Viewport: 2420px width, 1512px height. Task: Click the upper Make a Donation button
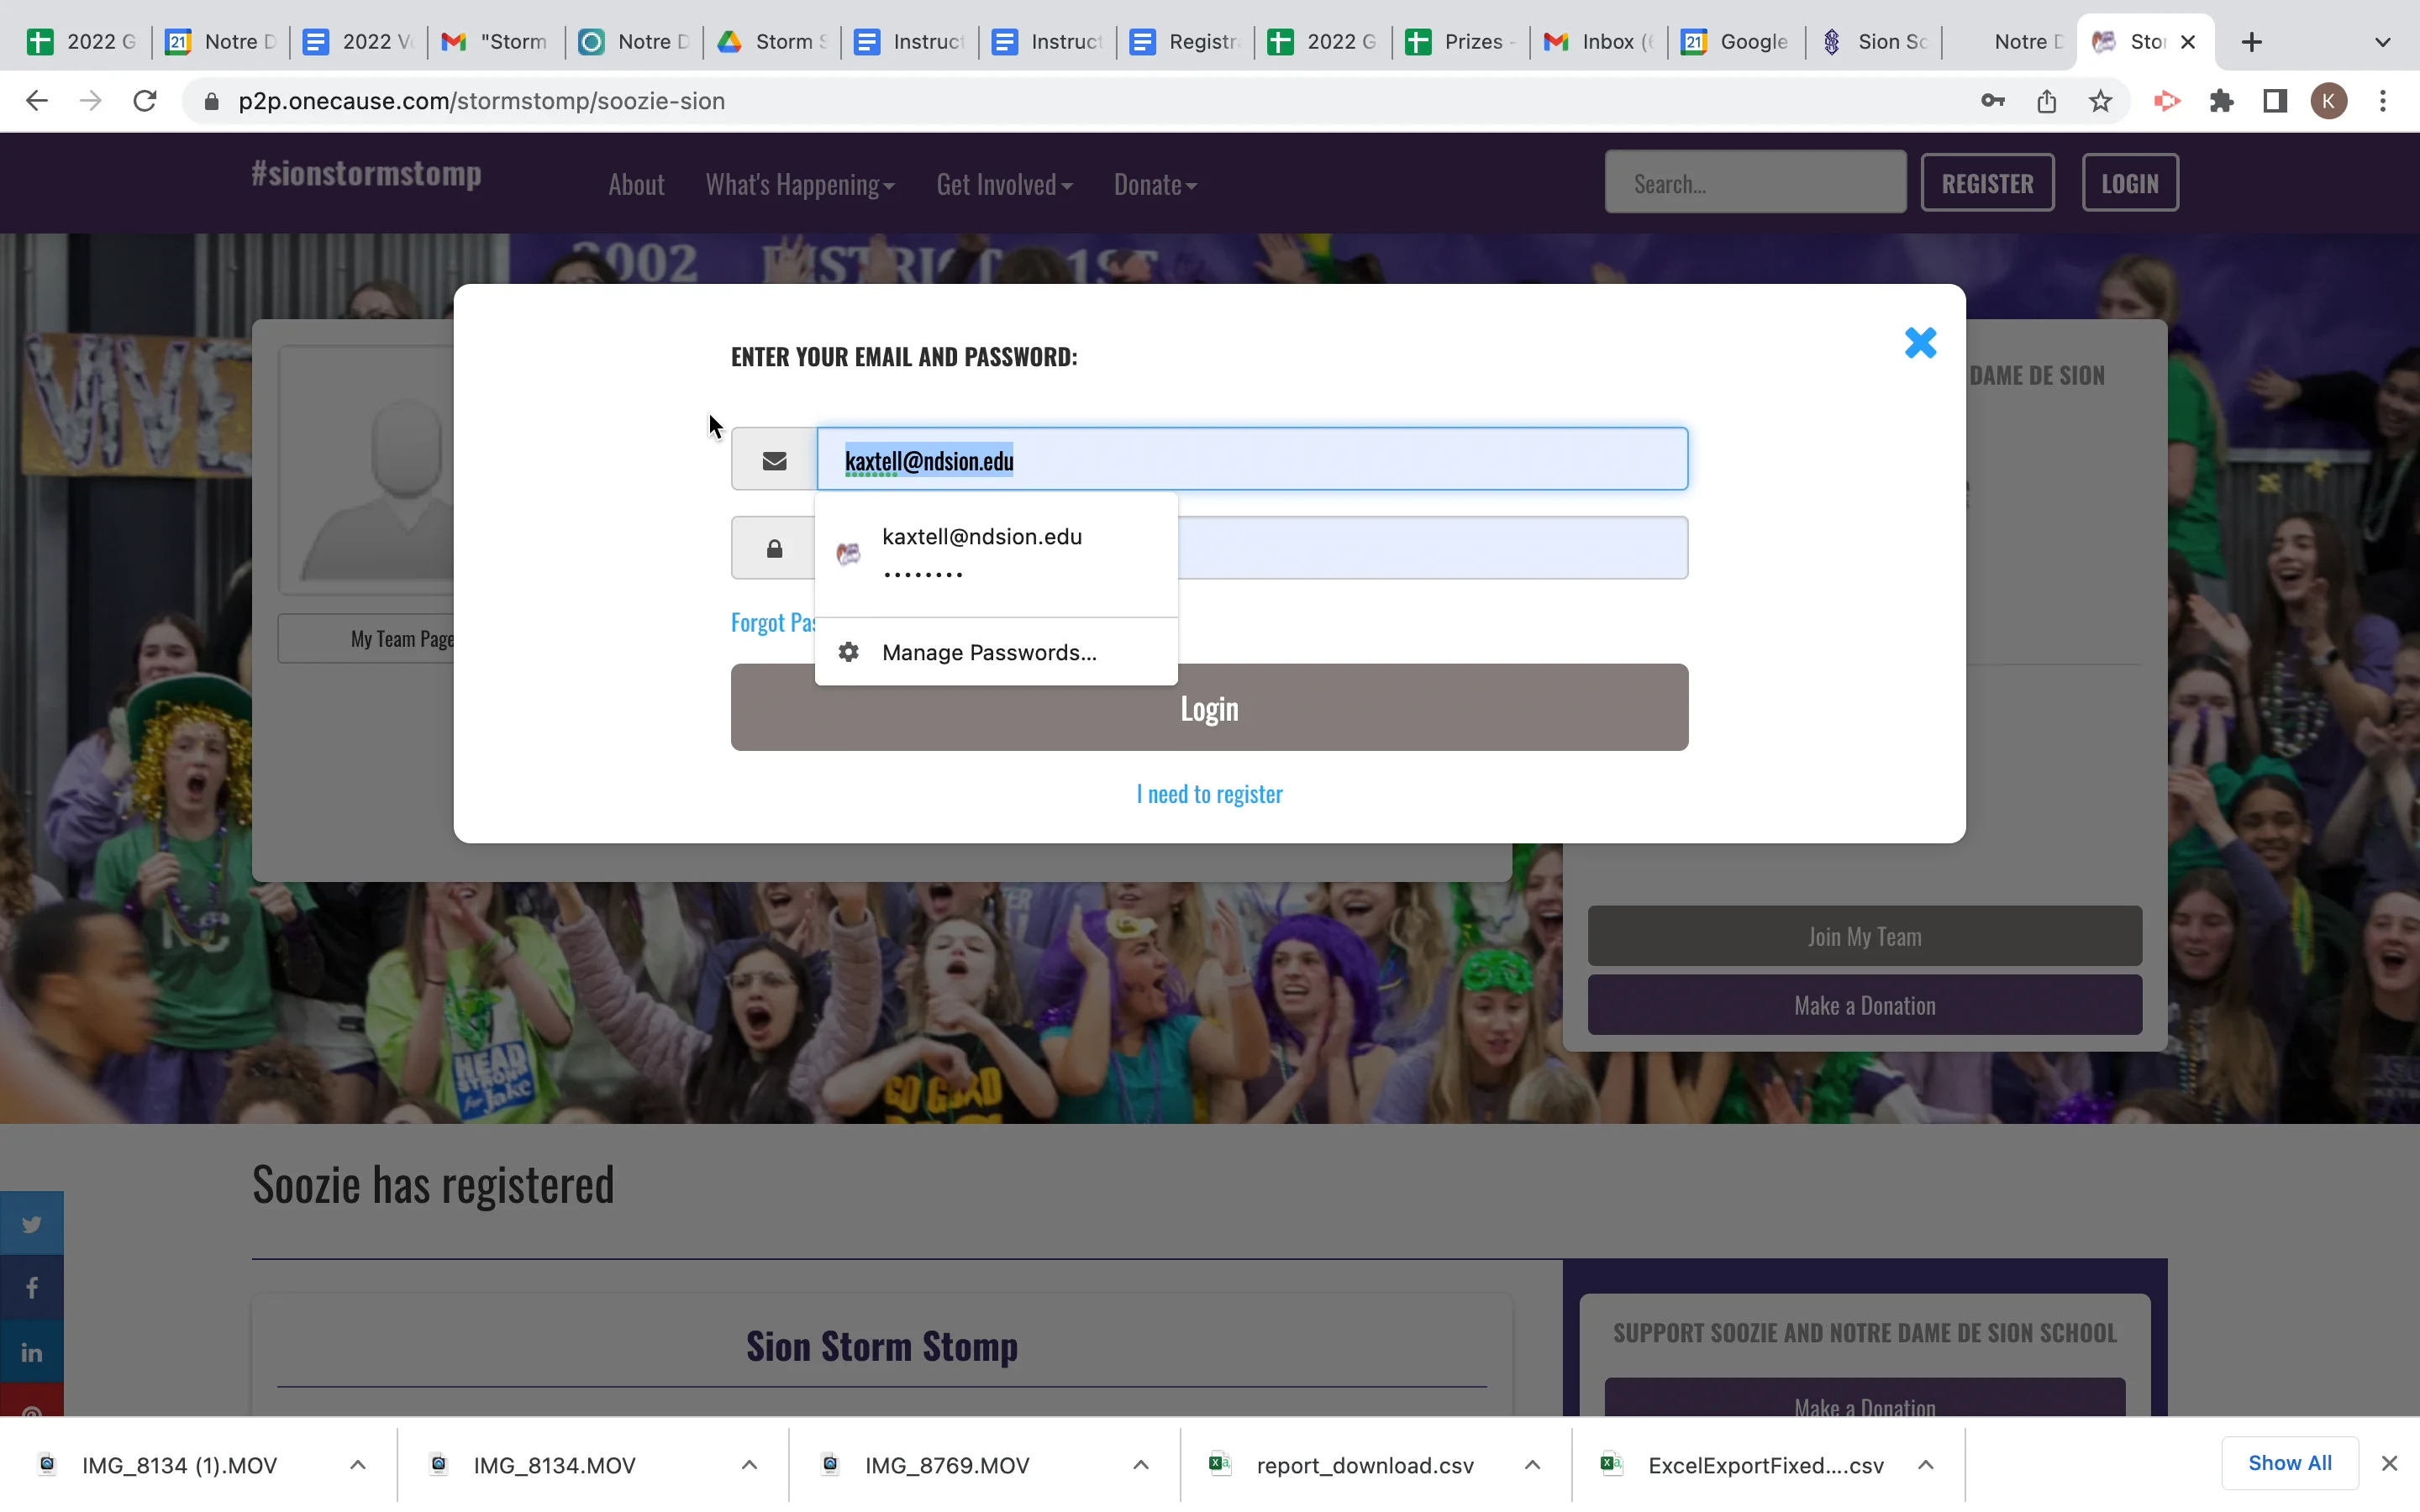1864,1006
